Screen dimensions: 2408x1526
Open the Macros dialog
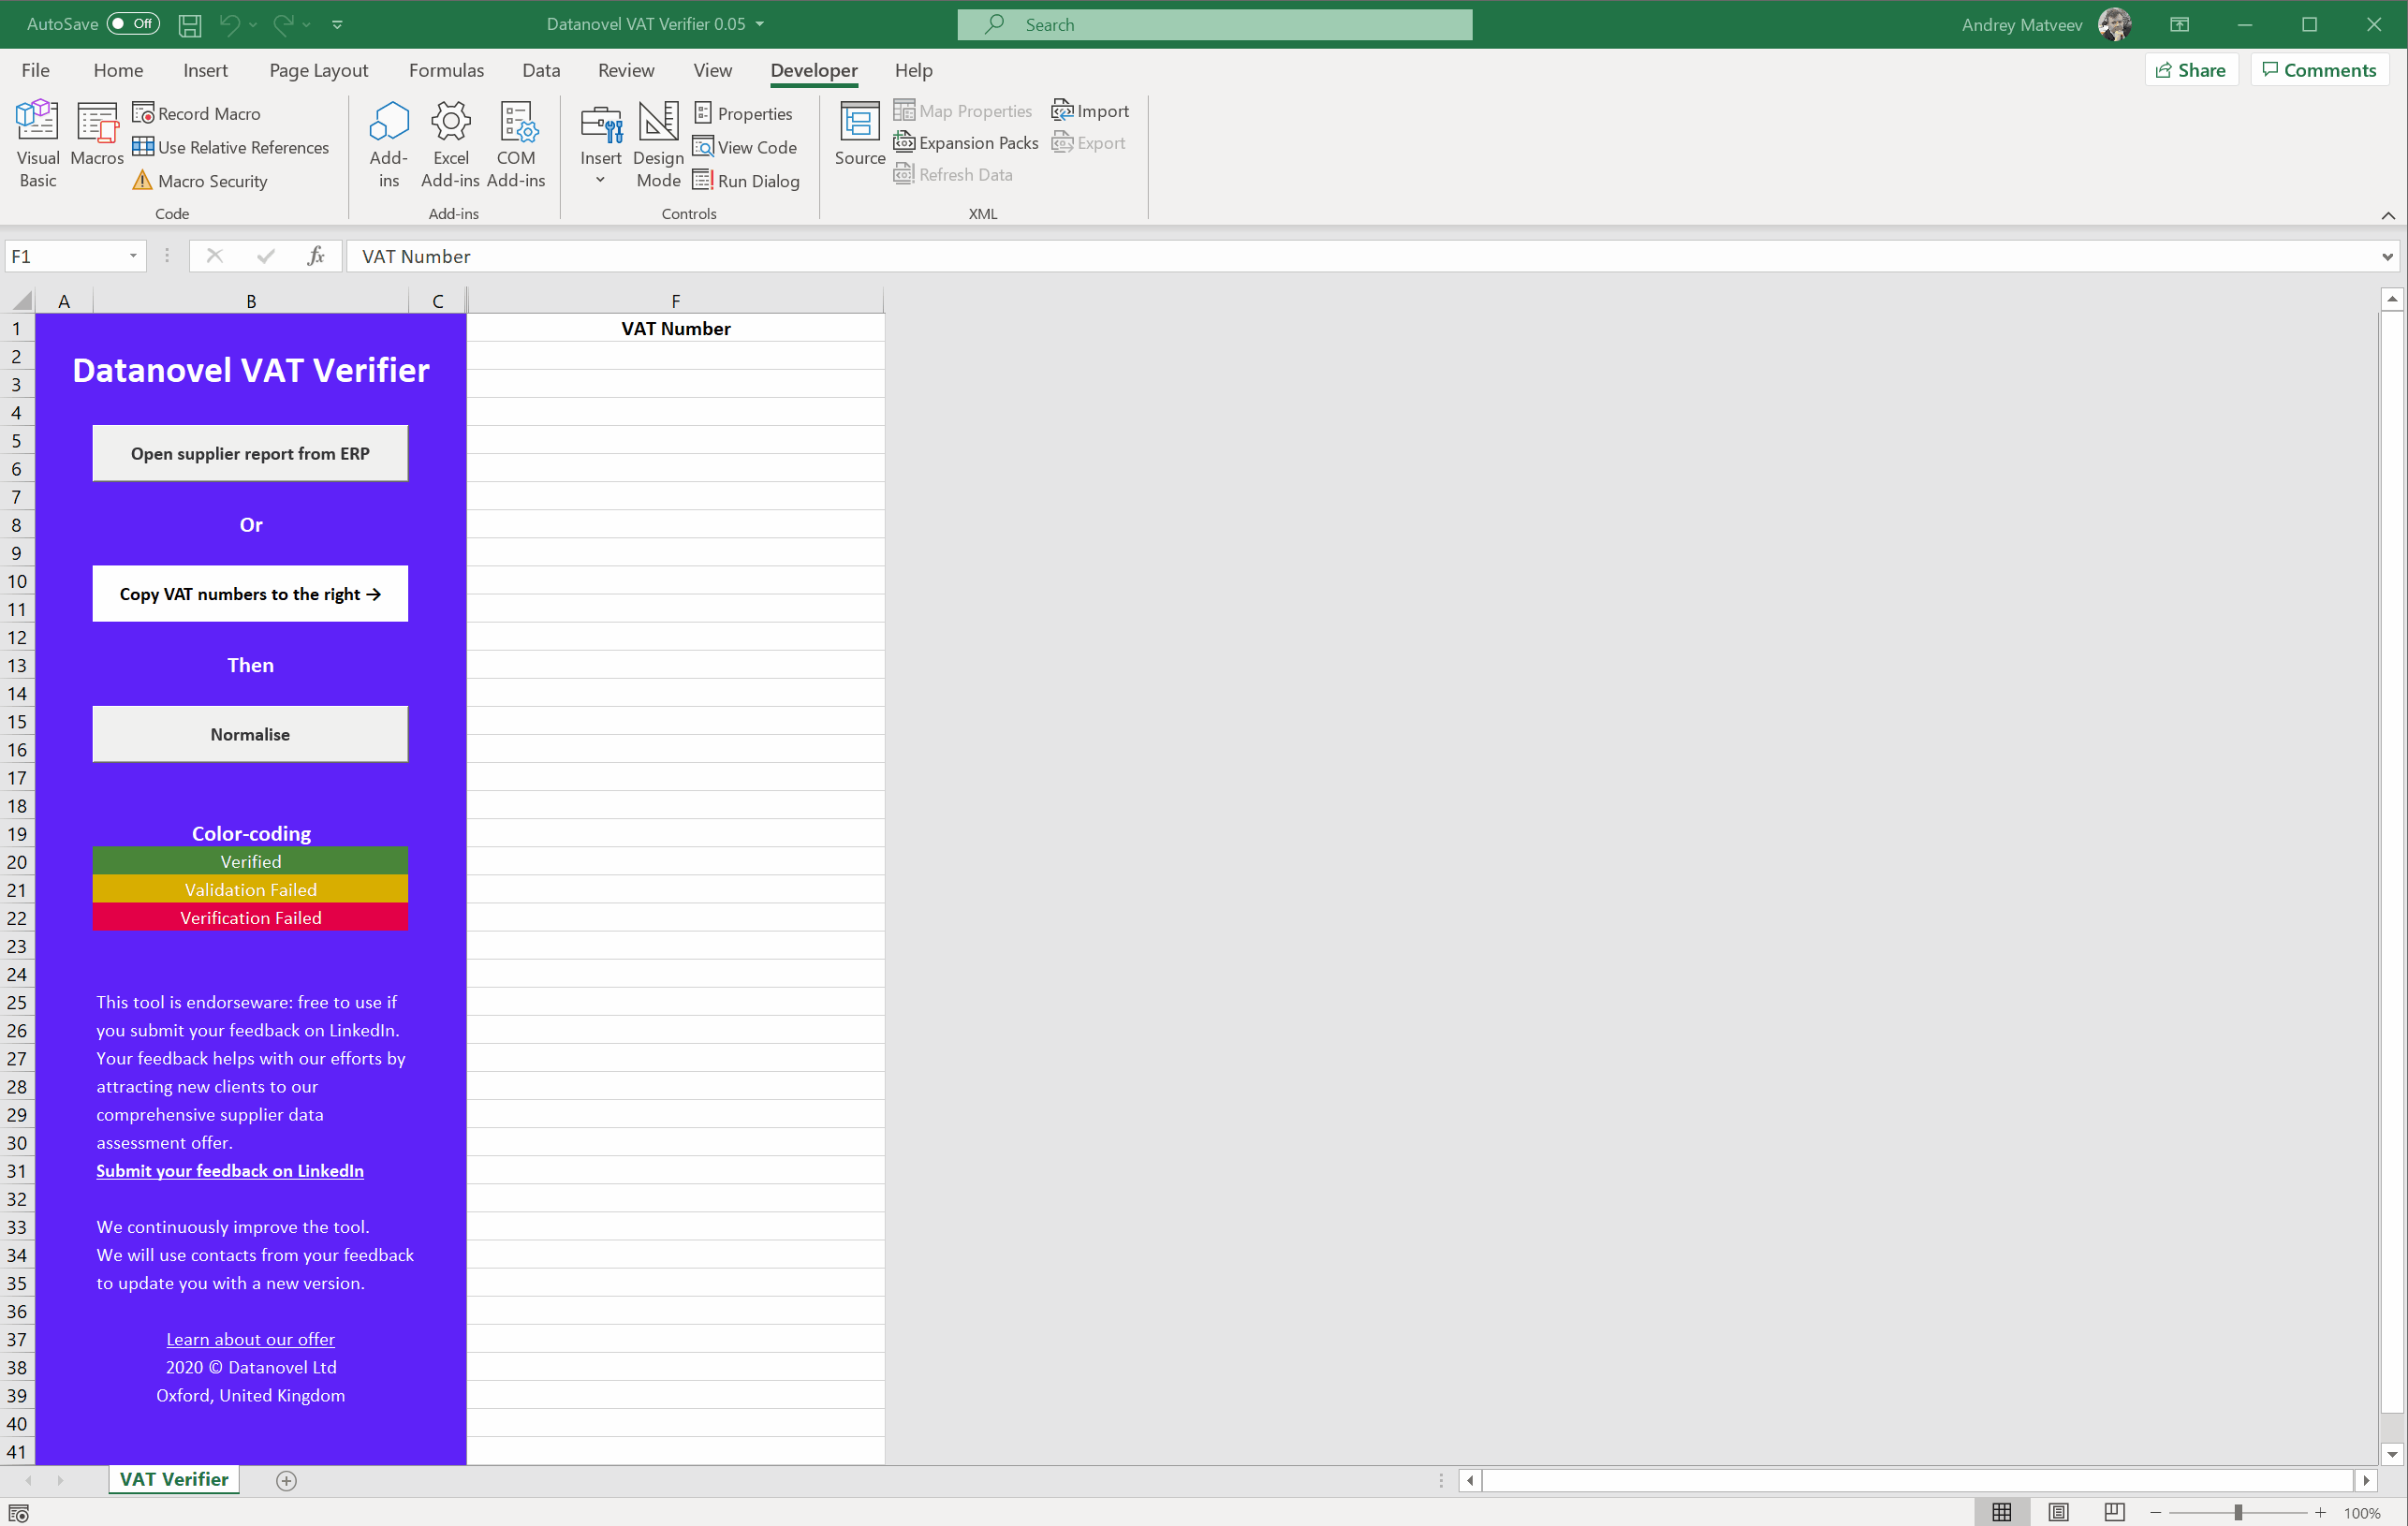pyautogui.click(x=97, y=134)
